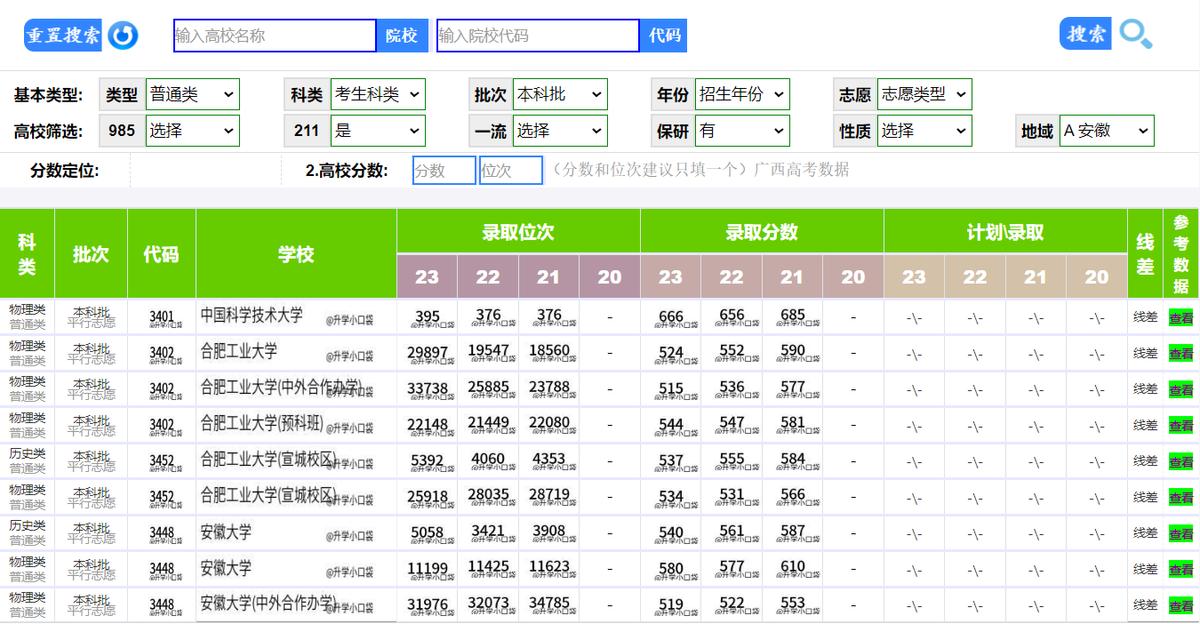Click the 输入高校名称 input field
1200x624 pixels.
click(x=270, y=35)
